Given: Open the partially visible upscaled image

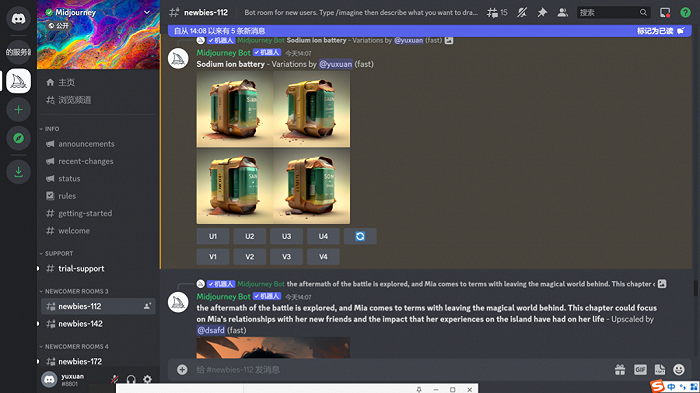Looking at the screenshot, I should tap(273, 348).
